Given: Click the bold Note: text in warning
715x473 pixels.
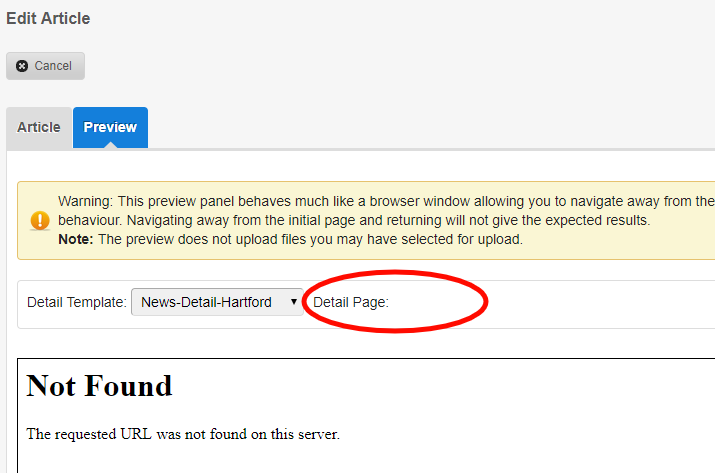Looking at the screenshot, I should tap(76, 239).
